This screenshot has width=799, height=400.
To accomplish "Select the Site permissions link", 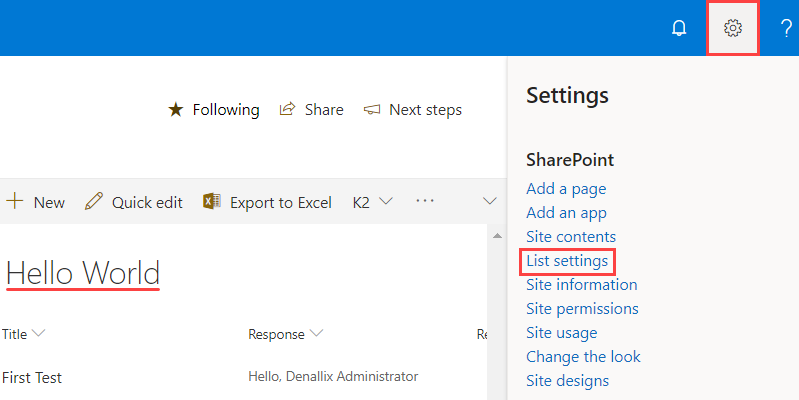I will click(x=582, y=309).
